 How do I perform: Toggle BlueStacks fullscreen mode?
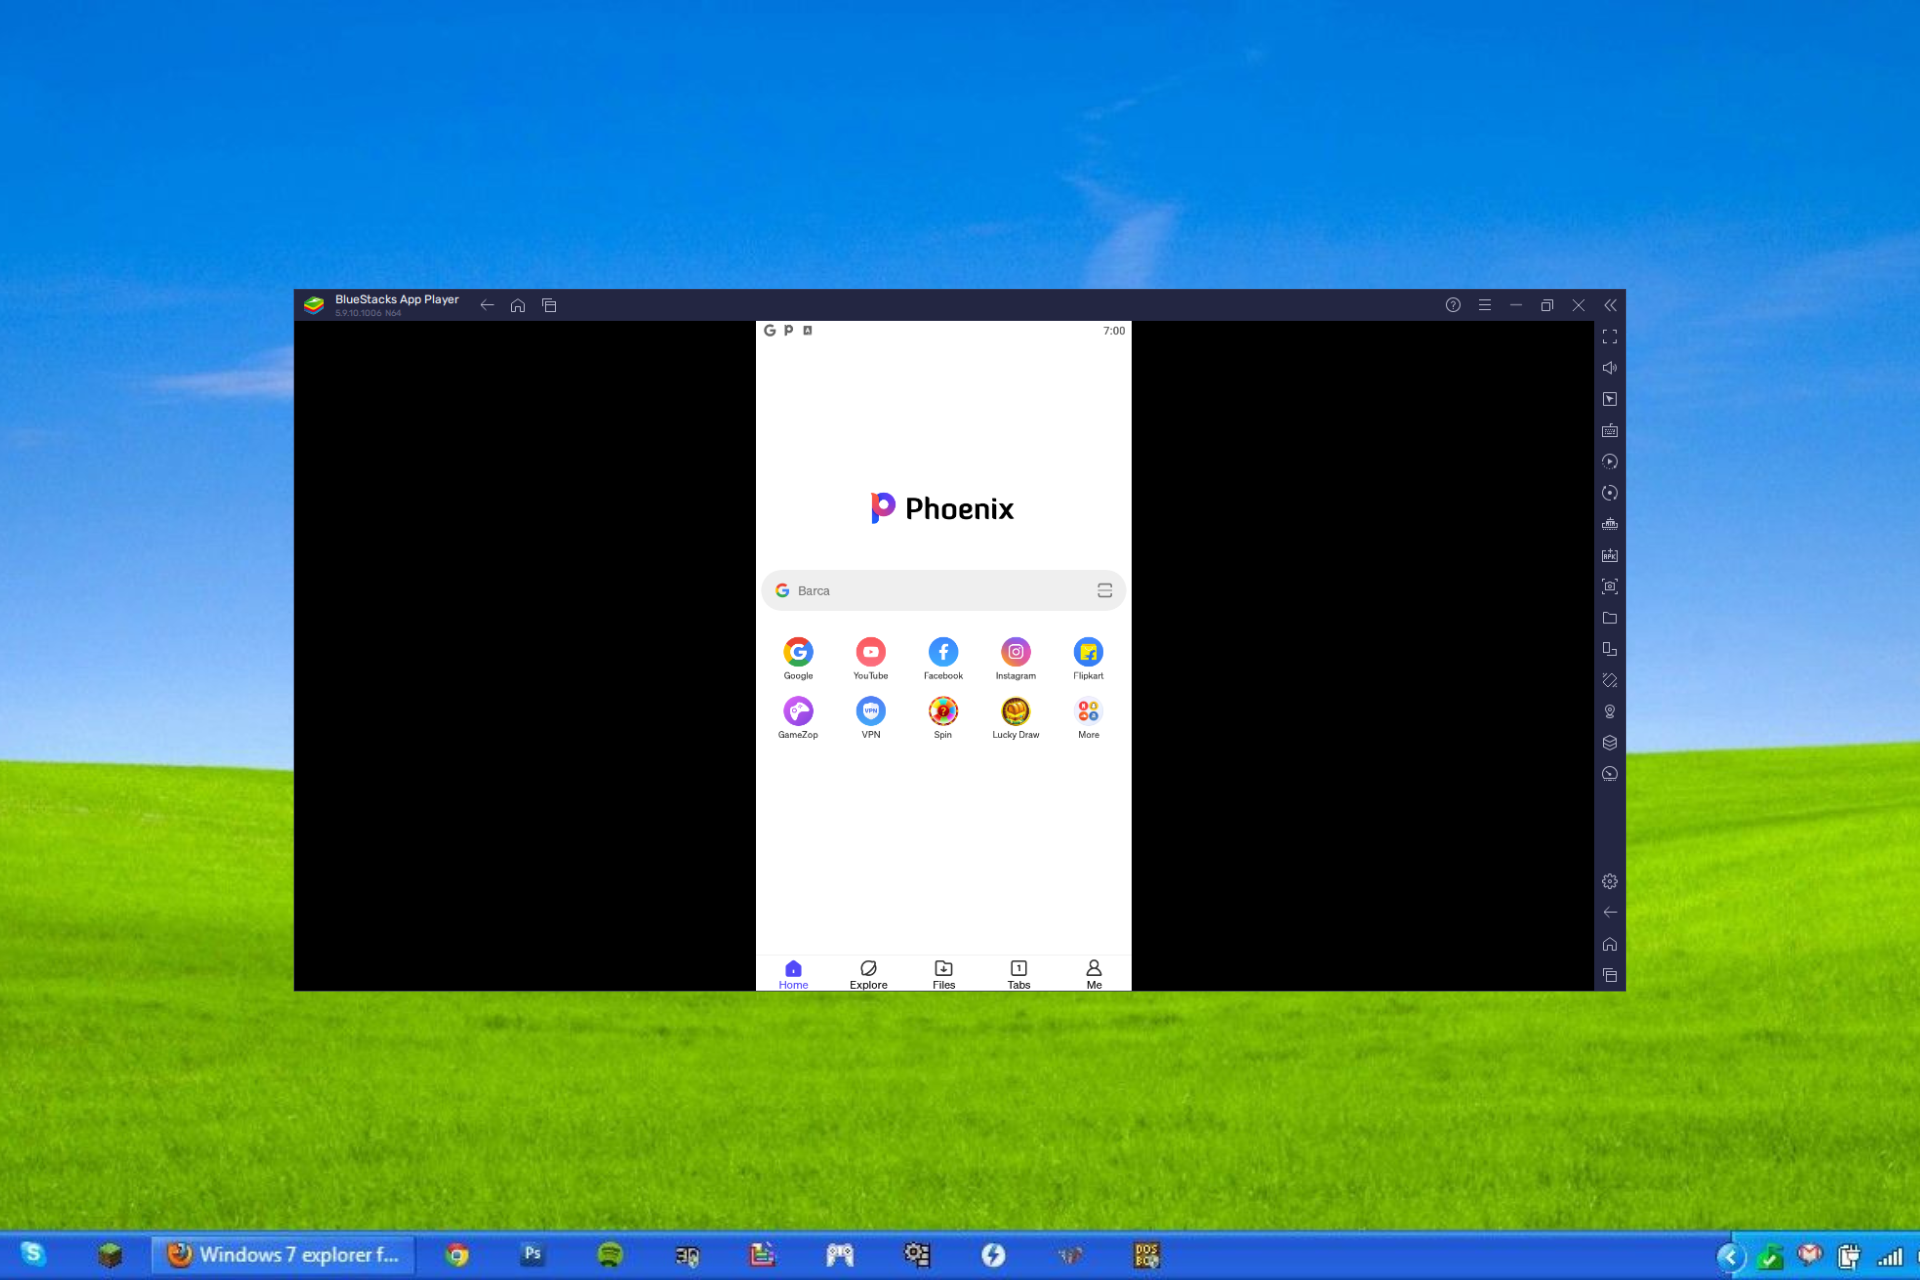1610,337
